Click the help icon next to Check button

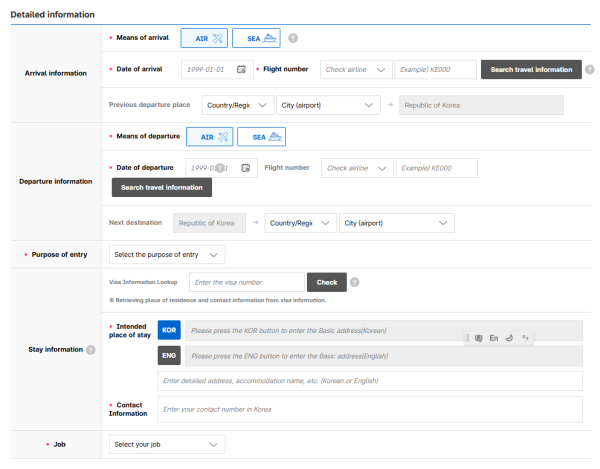[x=355, y=282]
